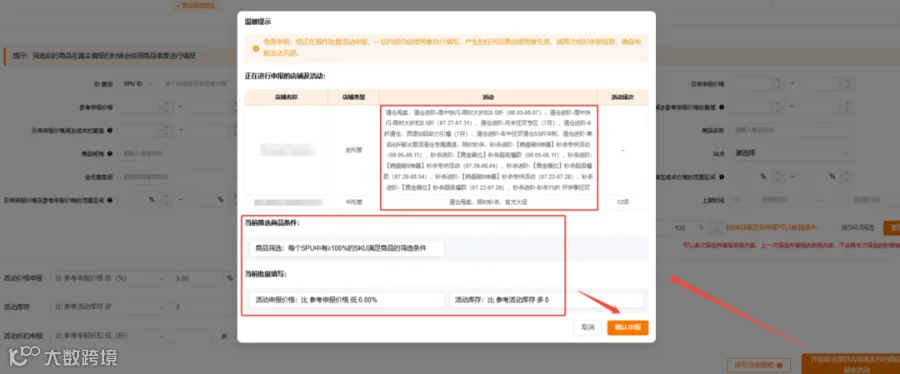Click the 活动 column header in dialog table
The width and height of the screenshot is (900, 374).
pyautogui.click(x=488, y=97)
